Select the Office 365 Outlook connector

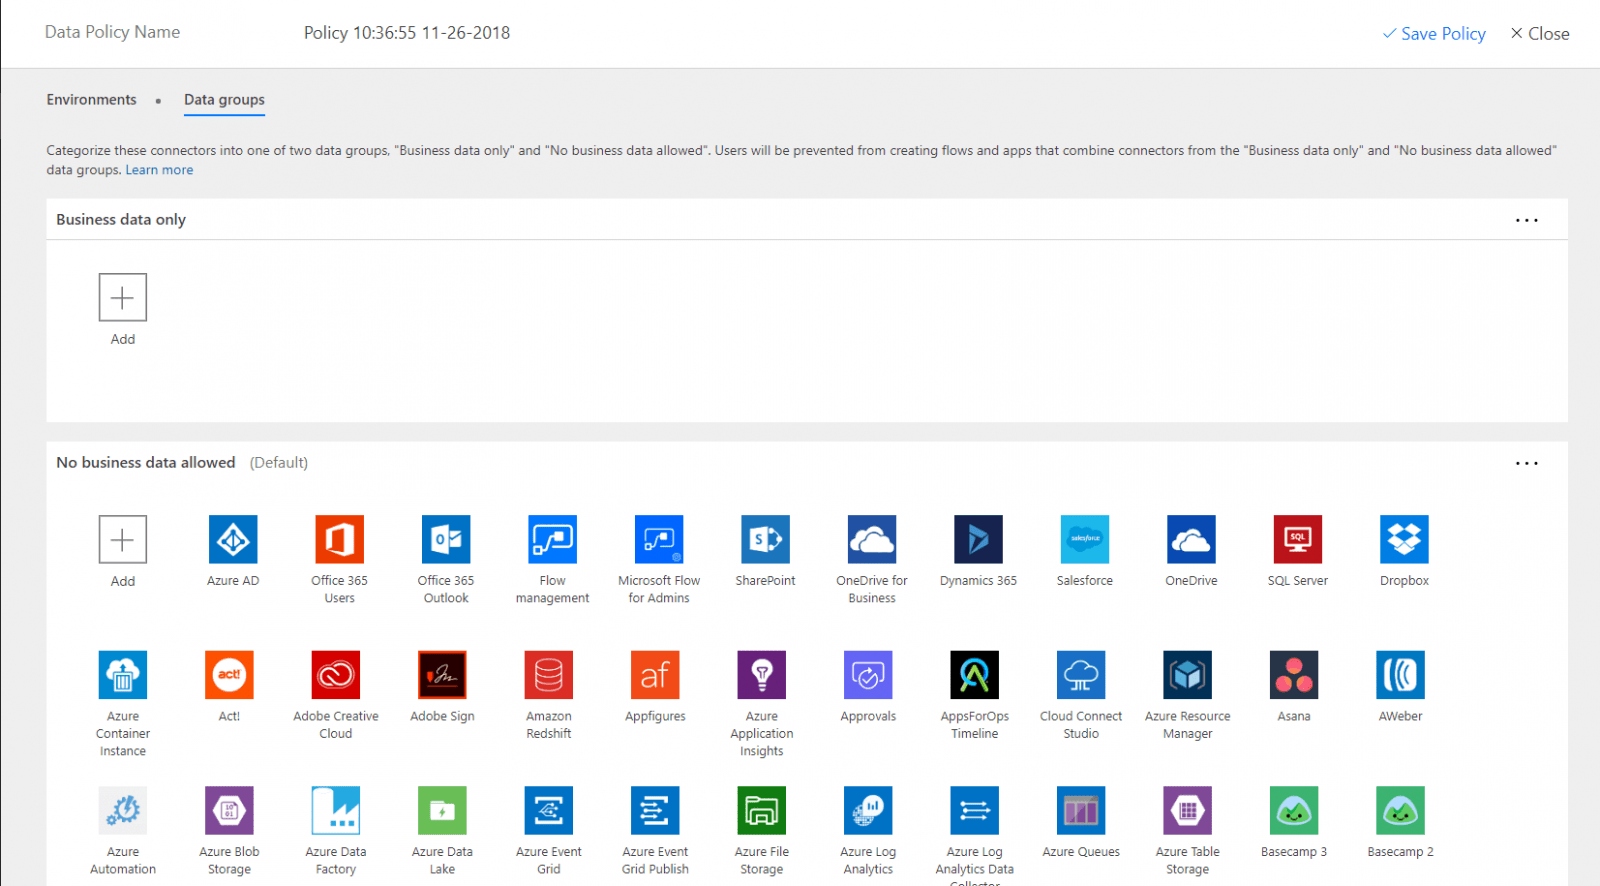click(x=446, y=540)
